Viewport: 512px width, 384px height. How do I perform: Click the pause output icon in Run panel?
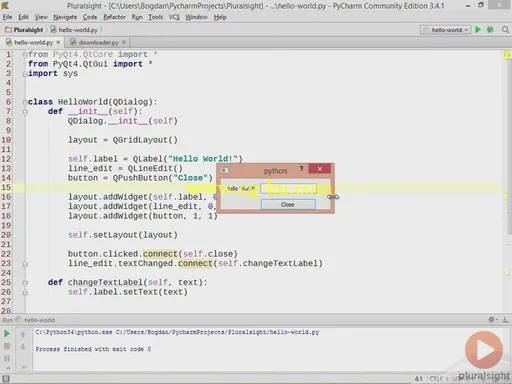click(7, 359)
